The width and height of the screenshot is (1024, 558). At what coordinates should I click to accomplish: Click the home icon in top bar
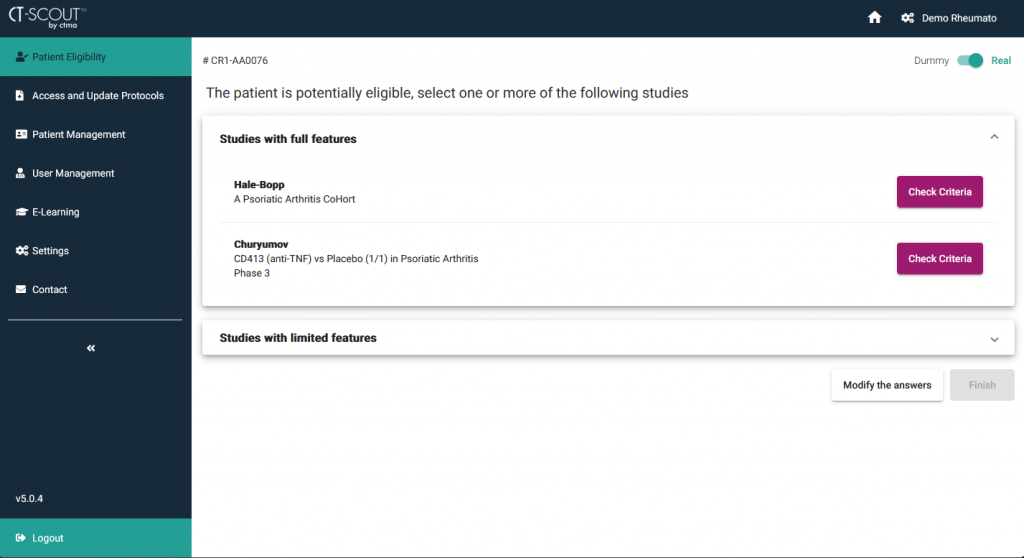(874, 18)
